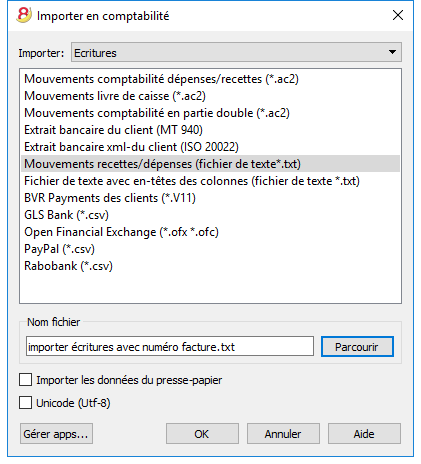Viewport: 421px width, 464px height.
Task: Confirm import with OK button
Action: click(x=202, y=434)
